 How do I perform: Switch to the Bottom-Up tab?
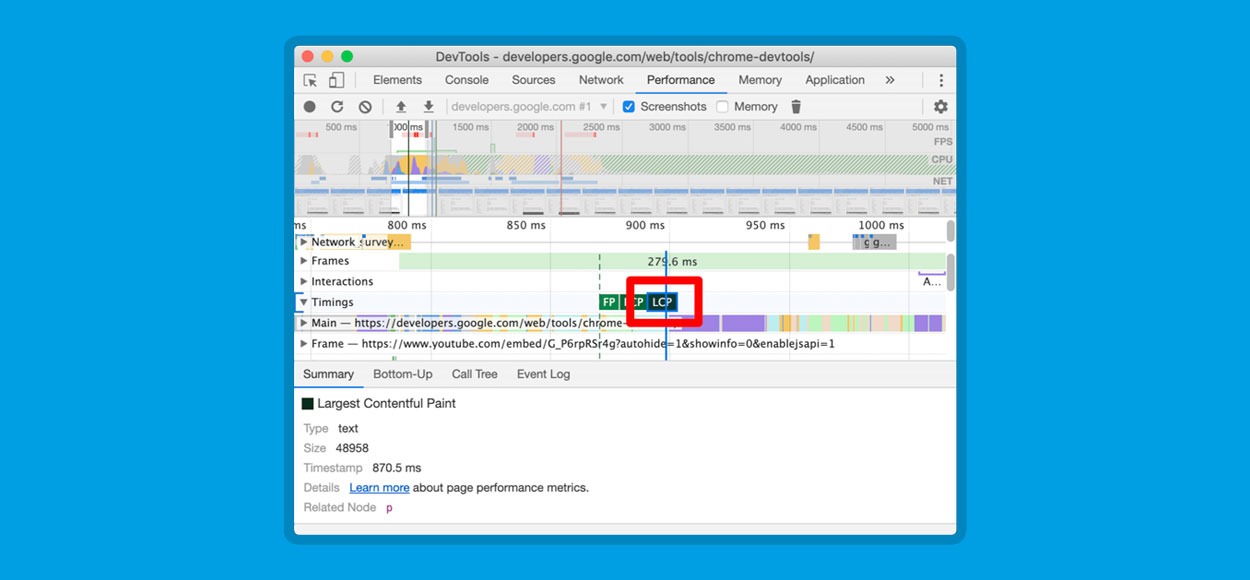coord(403,374)
